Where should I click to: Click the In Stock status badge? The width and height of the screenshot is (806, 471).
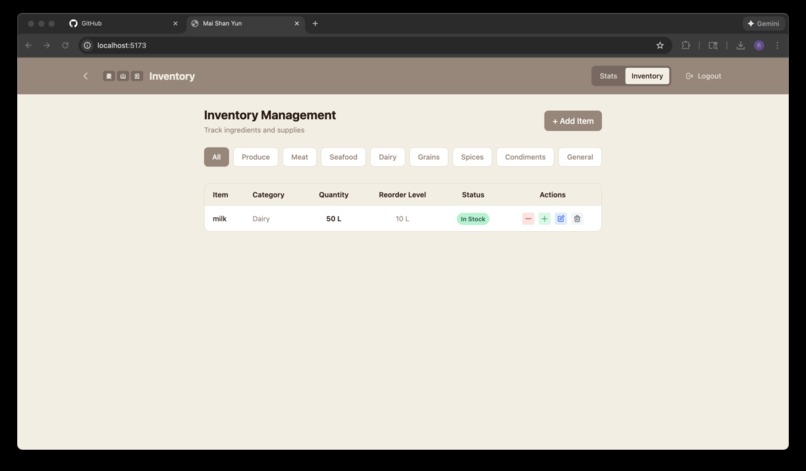point(473,219)
